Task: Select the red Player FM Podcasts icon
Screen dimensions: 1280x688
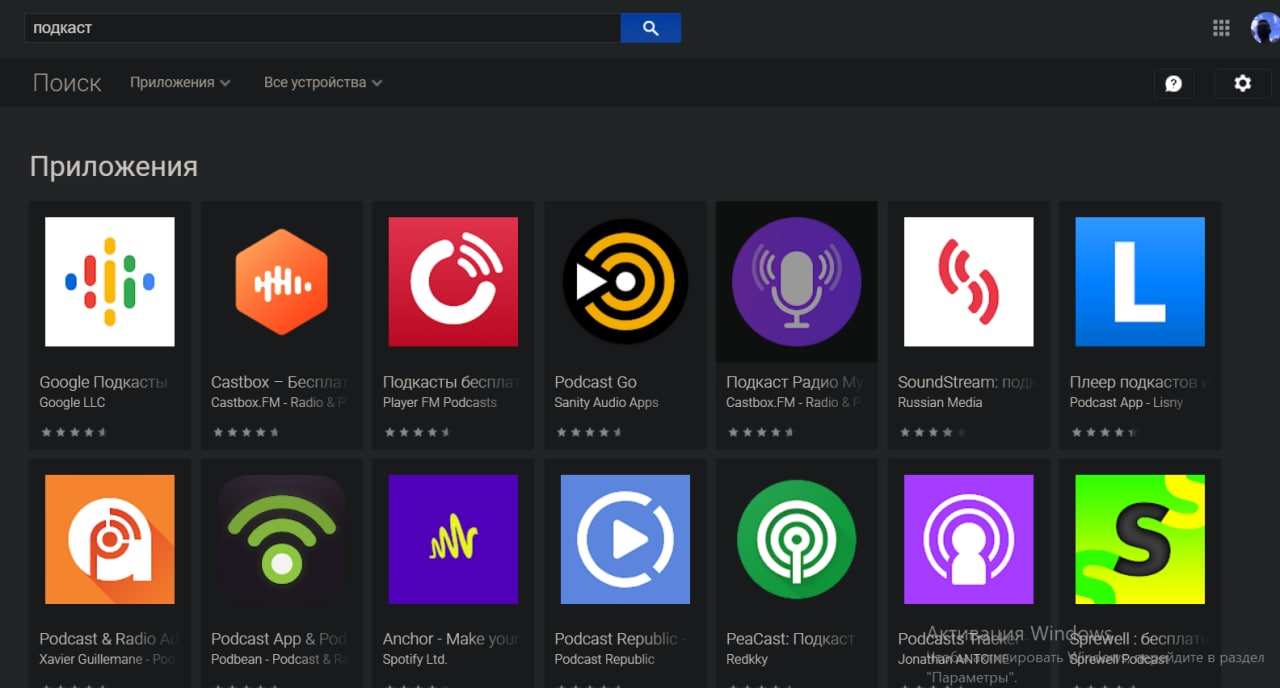Action: pyautogui.click(x=453, y=282)
